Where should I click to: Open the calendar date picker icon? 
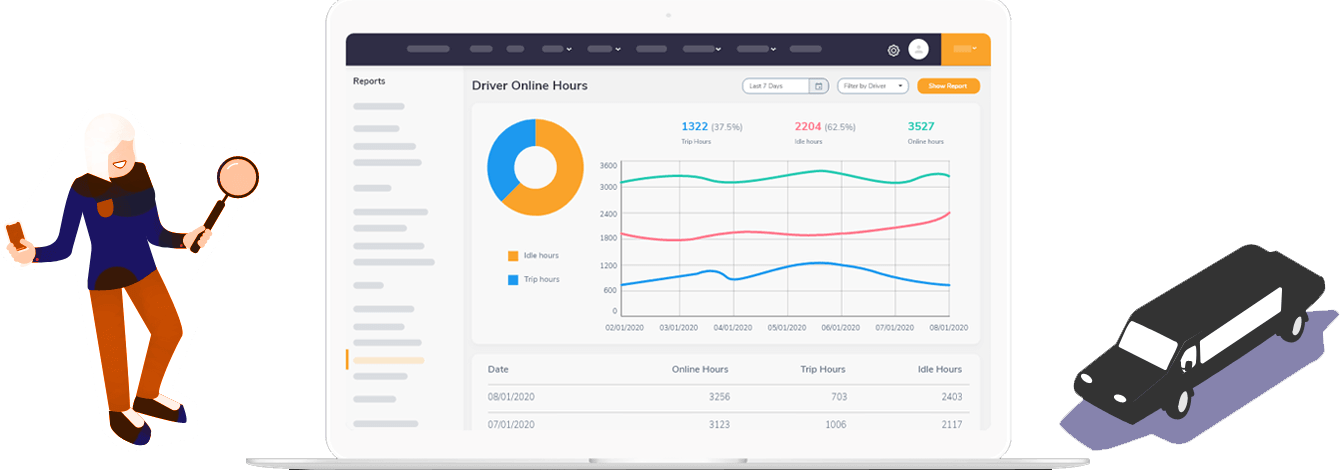click(819, 86)
